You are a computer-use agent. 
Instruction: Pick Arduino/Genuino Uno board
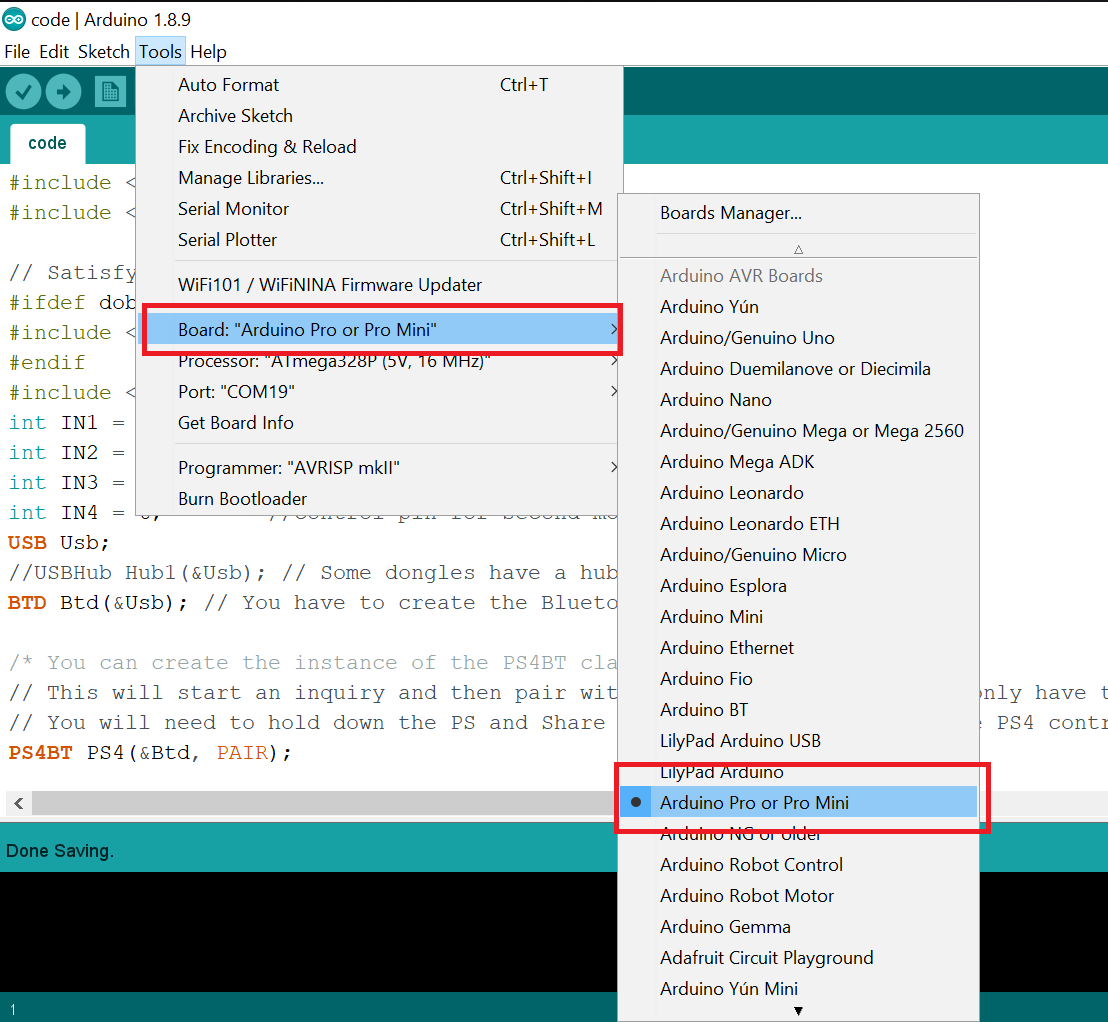click(x=798, y=338)
